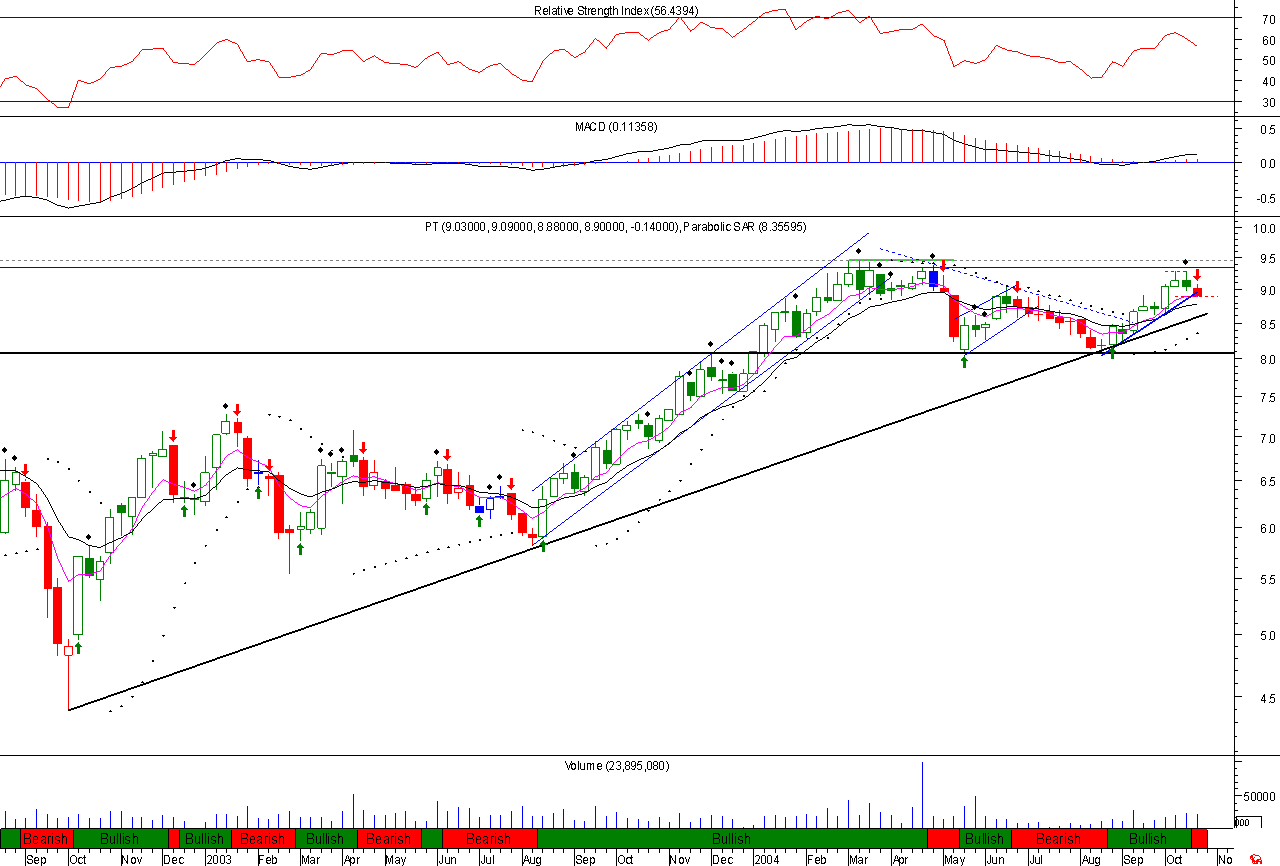This screenshot has width=1280, height=866.
Task: Click the diamond marker above the September 2004 high
Action: pyautogui.click(x=1185, y=262)
